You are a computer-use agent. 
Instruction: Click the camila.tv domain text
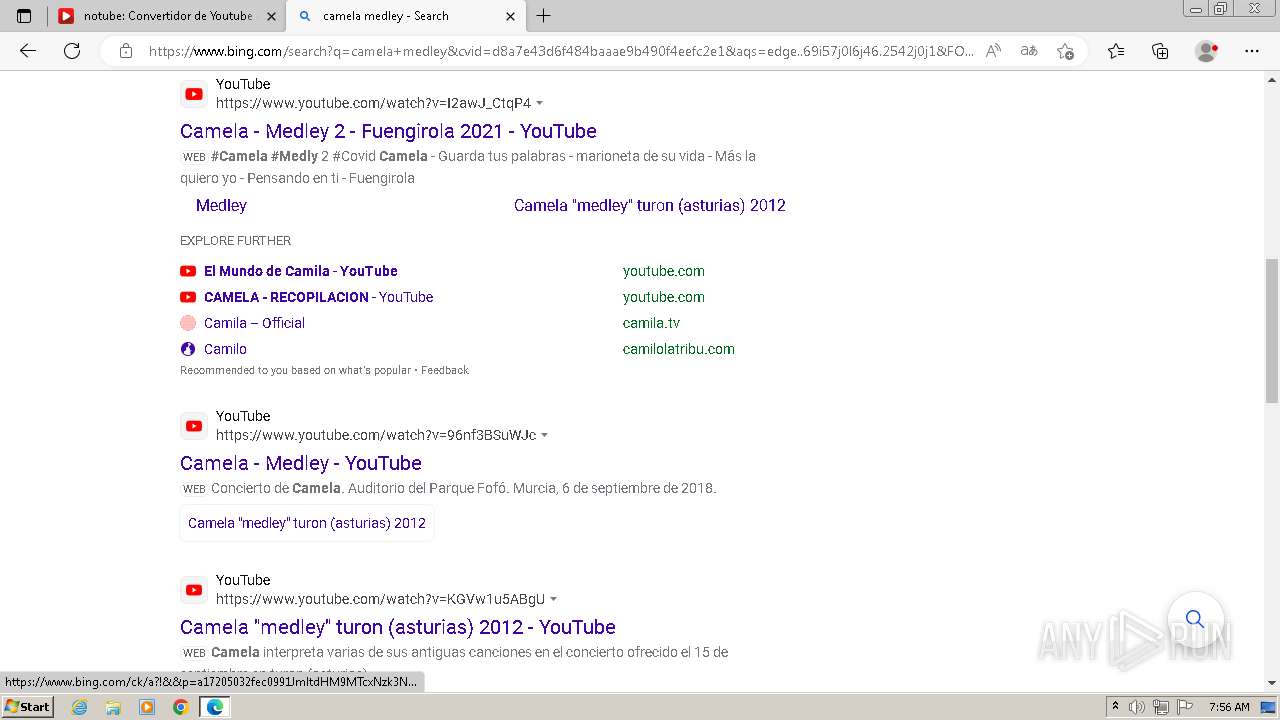pyautogui.click(x=651, y=323)
